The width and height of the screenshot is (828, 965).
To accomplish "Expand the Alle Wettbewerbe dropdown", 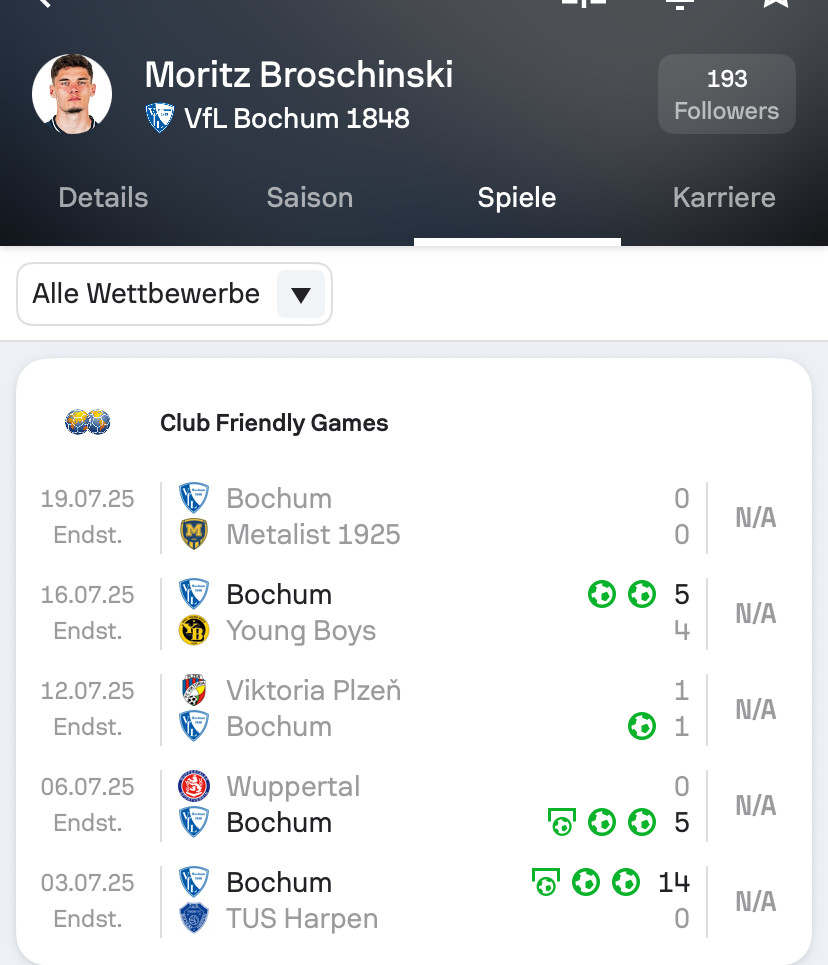I will (146, 294).
